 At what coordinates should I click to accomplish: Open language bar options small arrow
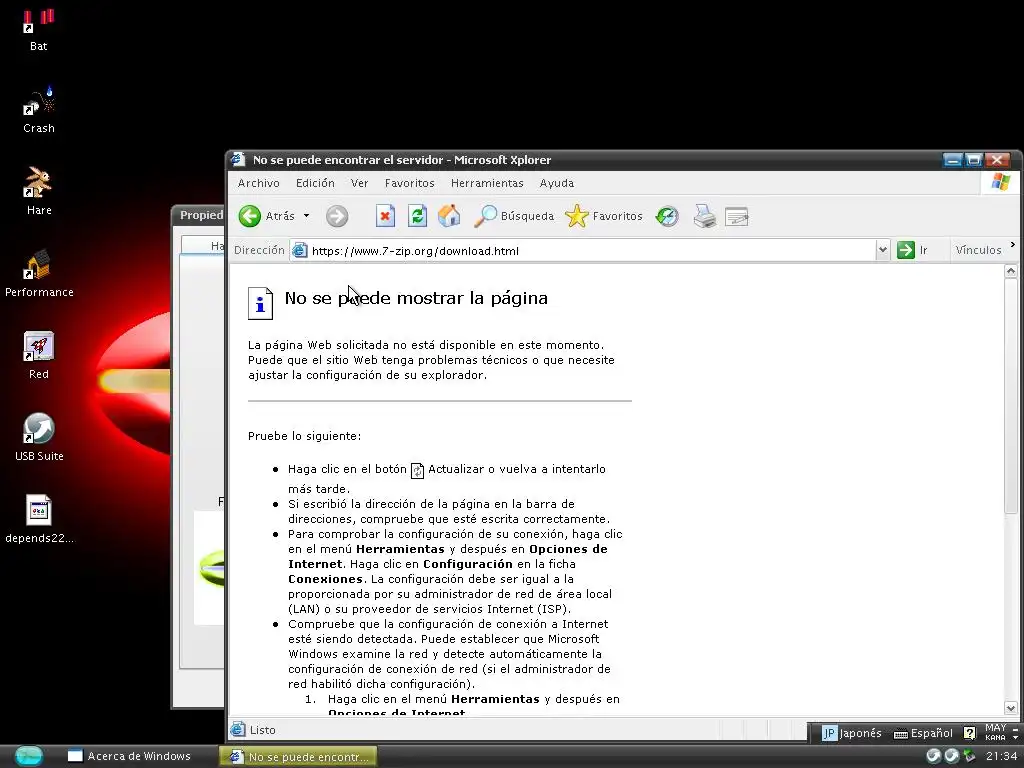click(1016, 737)
